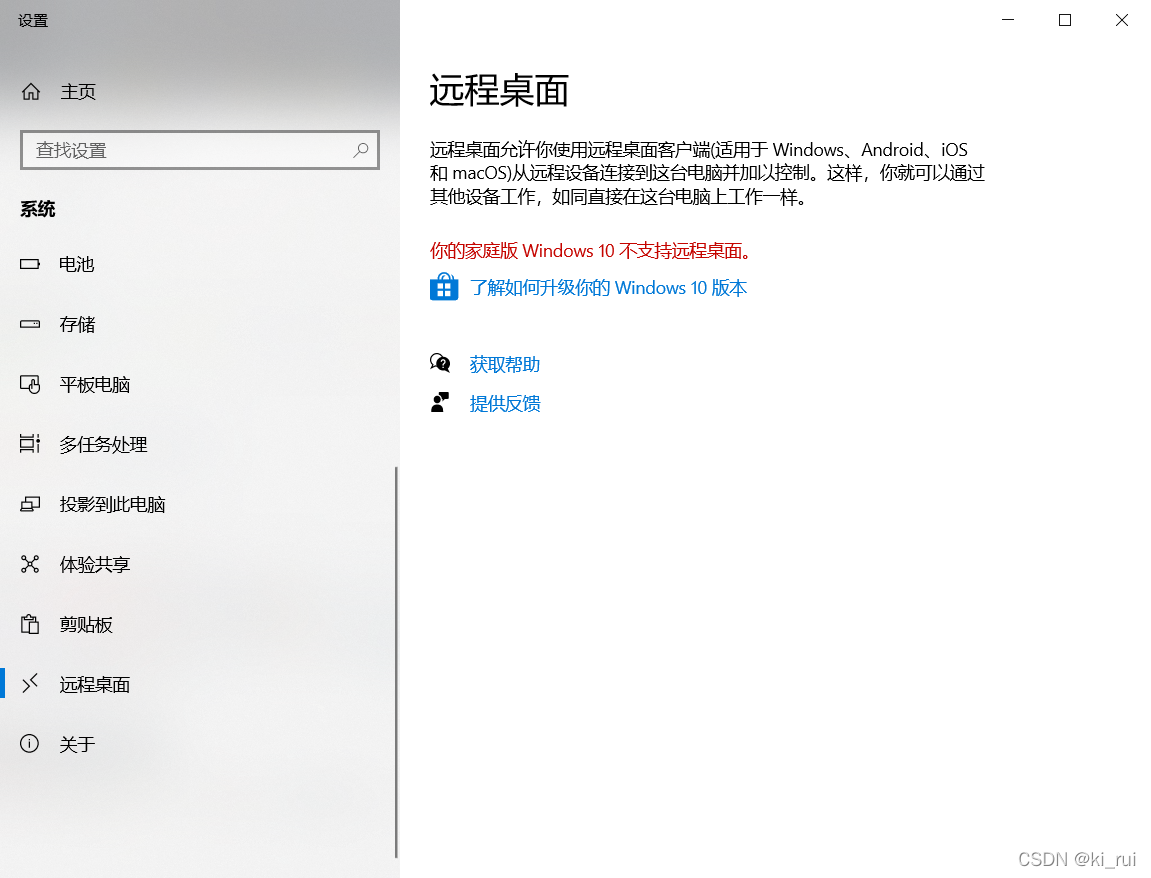1151x878 pixels.
Task: Open the 体验共享 settings page
Action: (x=95, y=565)
